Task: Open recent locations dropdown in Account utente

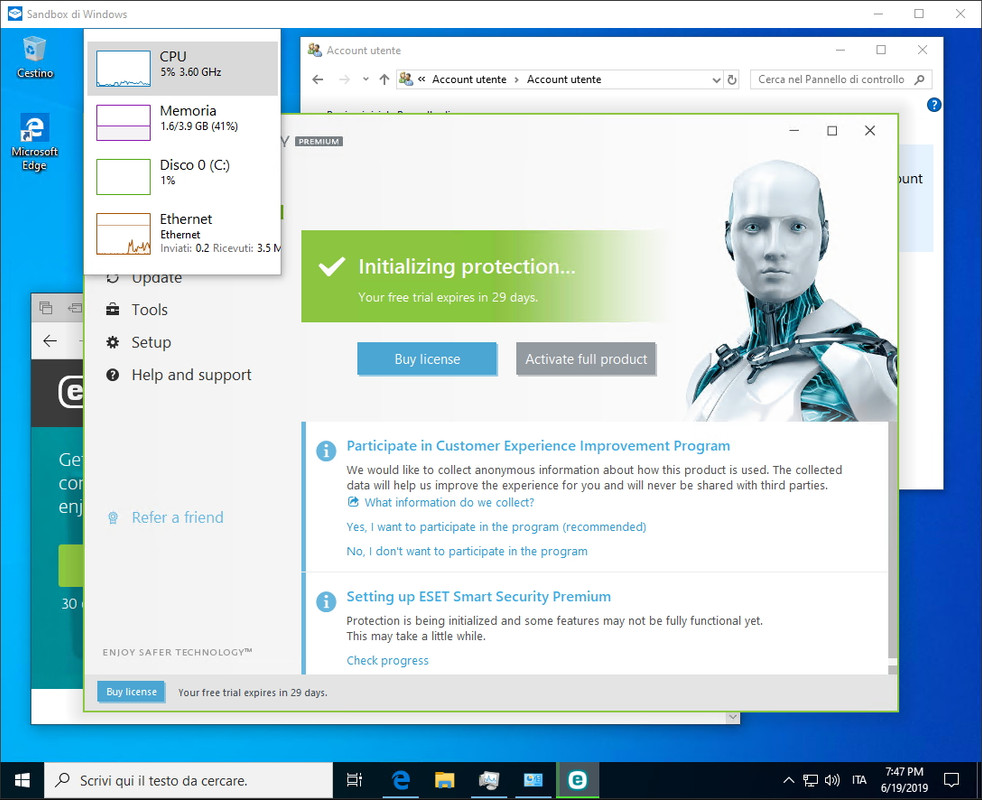Action: pos(366,80)
